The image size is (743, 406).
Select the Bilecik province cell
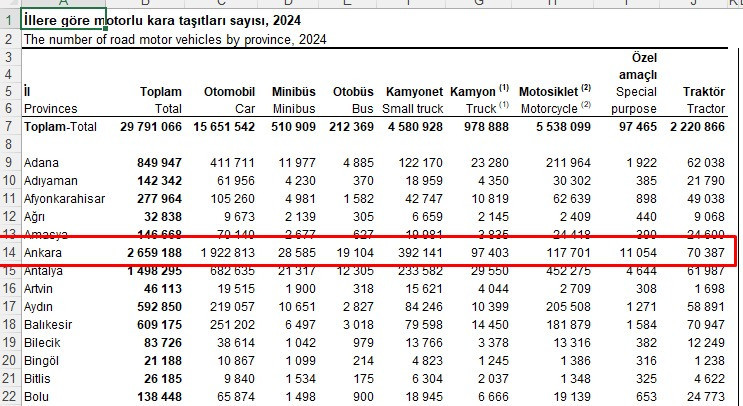point(42,343)
